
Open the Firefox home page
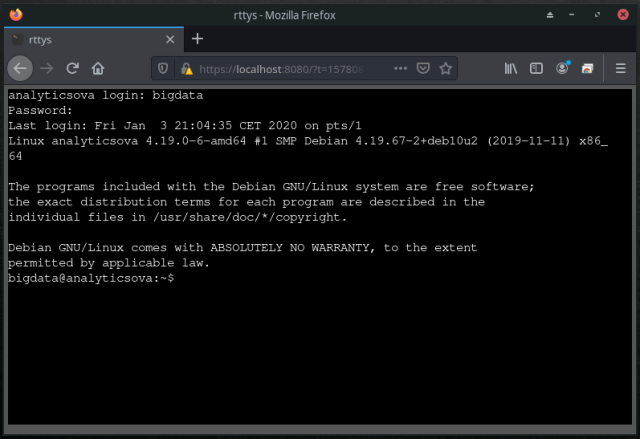pyautogui.click(x=98, y=69)
